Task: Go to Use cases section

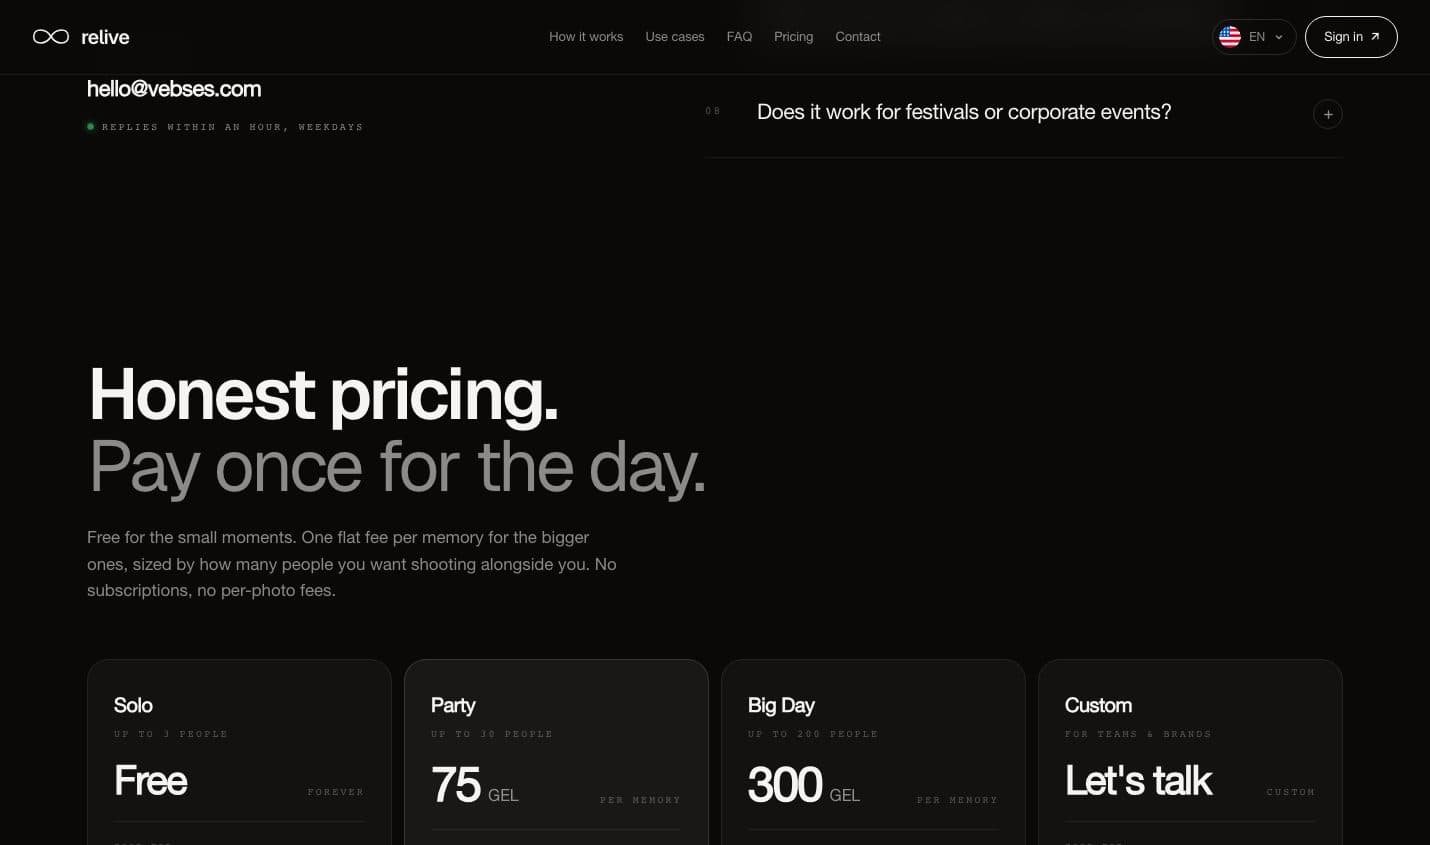Action: coord(675,37)
